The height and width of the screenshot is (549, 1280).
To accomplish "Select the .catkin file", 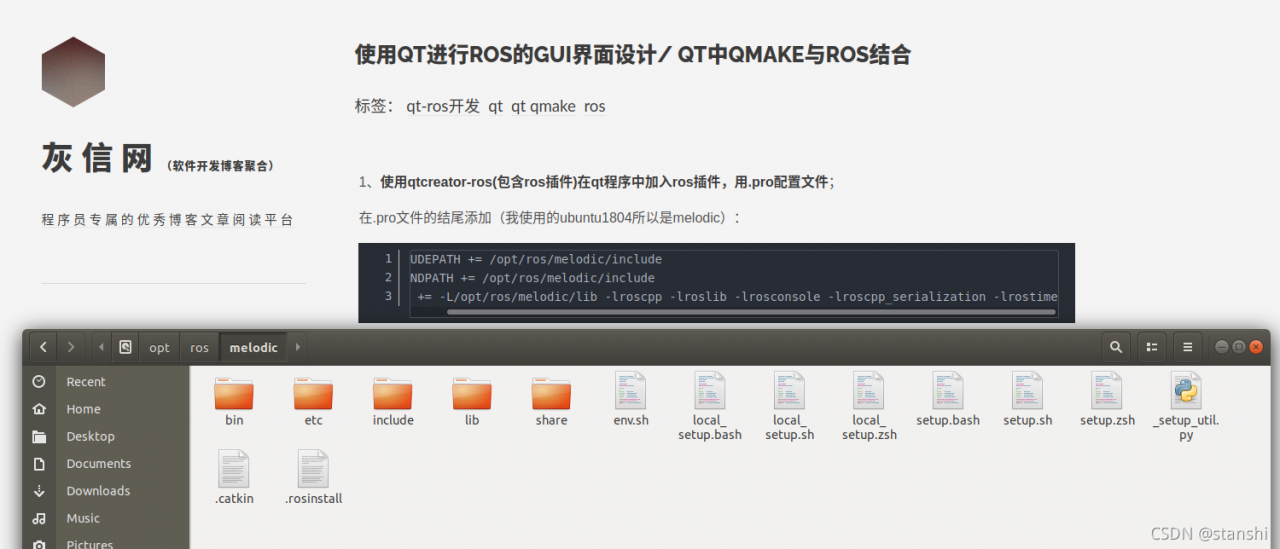I will (x=234, y=478).
